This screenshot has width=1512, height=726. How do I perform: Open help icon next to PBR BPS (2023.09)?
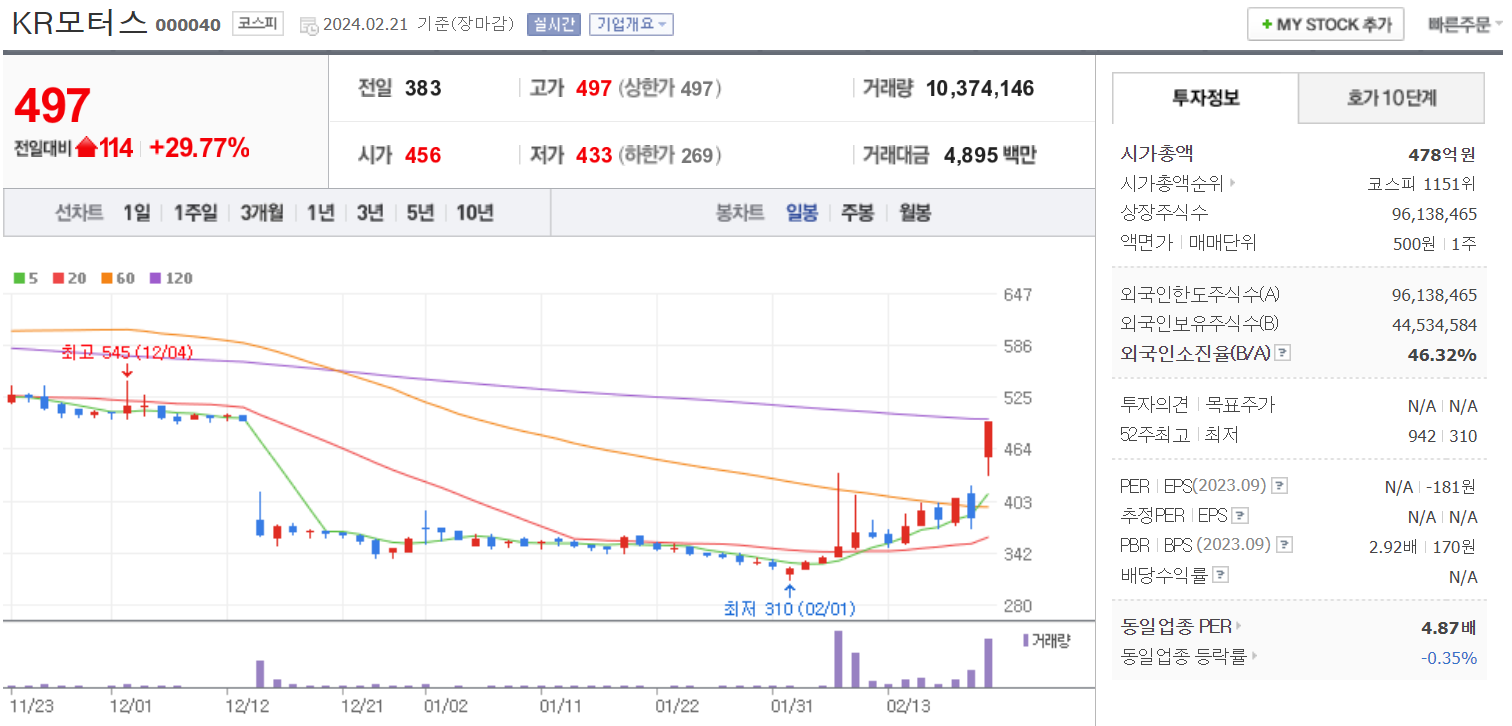(1285, 545)
